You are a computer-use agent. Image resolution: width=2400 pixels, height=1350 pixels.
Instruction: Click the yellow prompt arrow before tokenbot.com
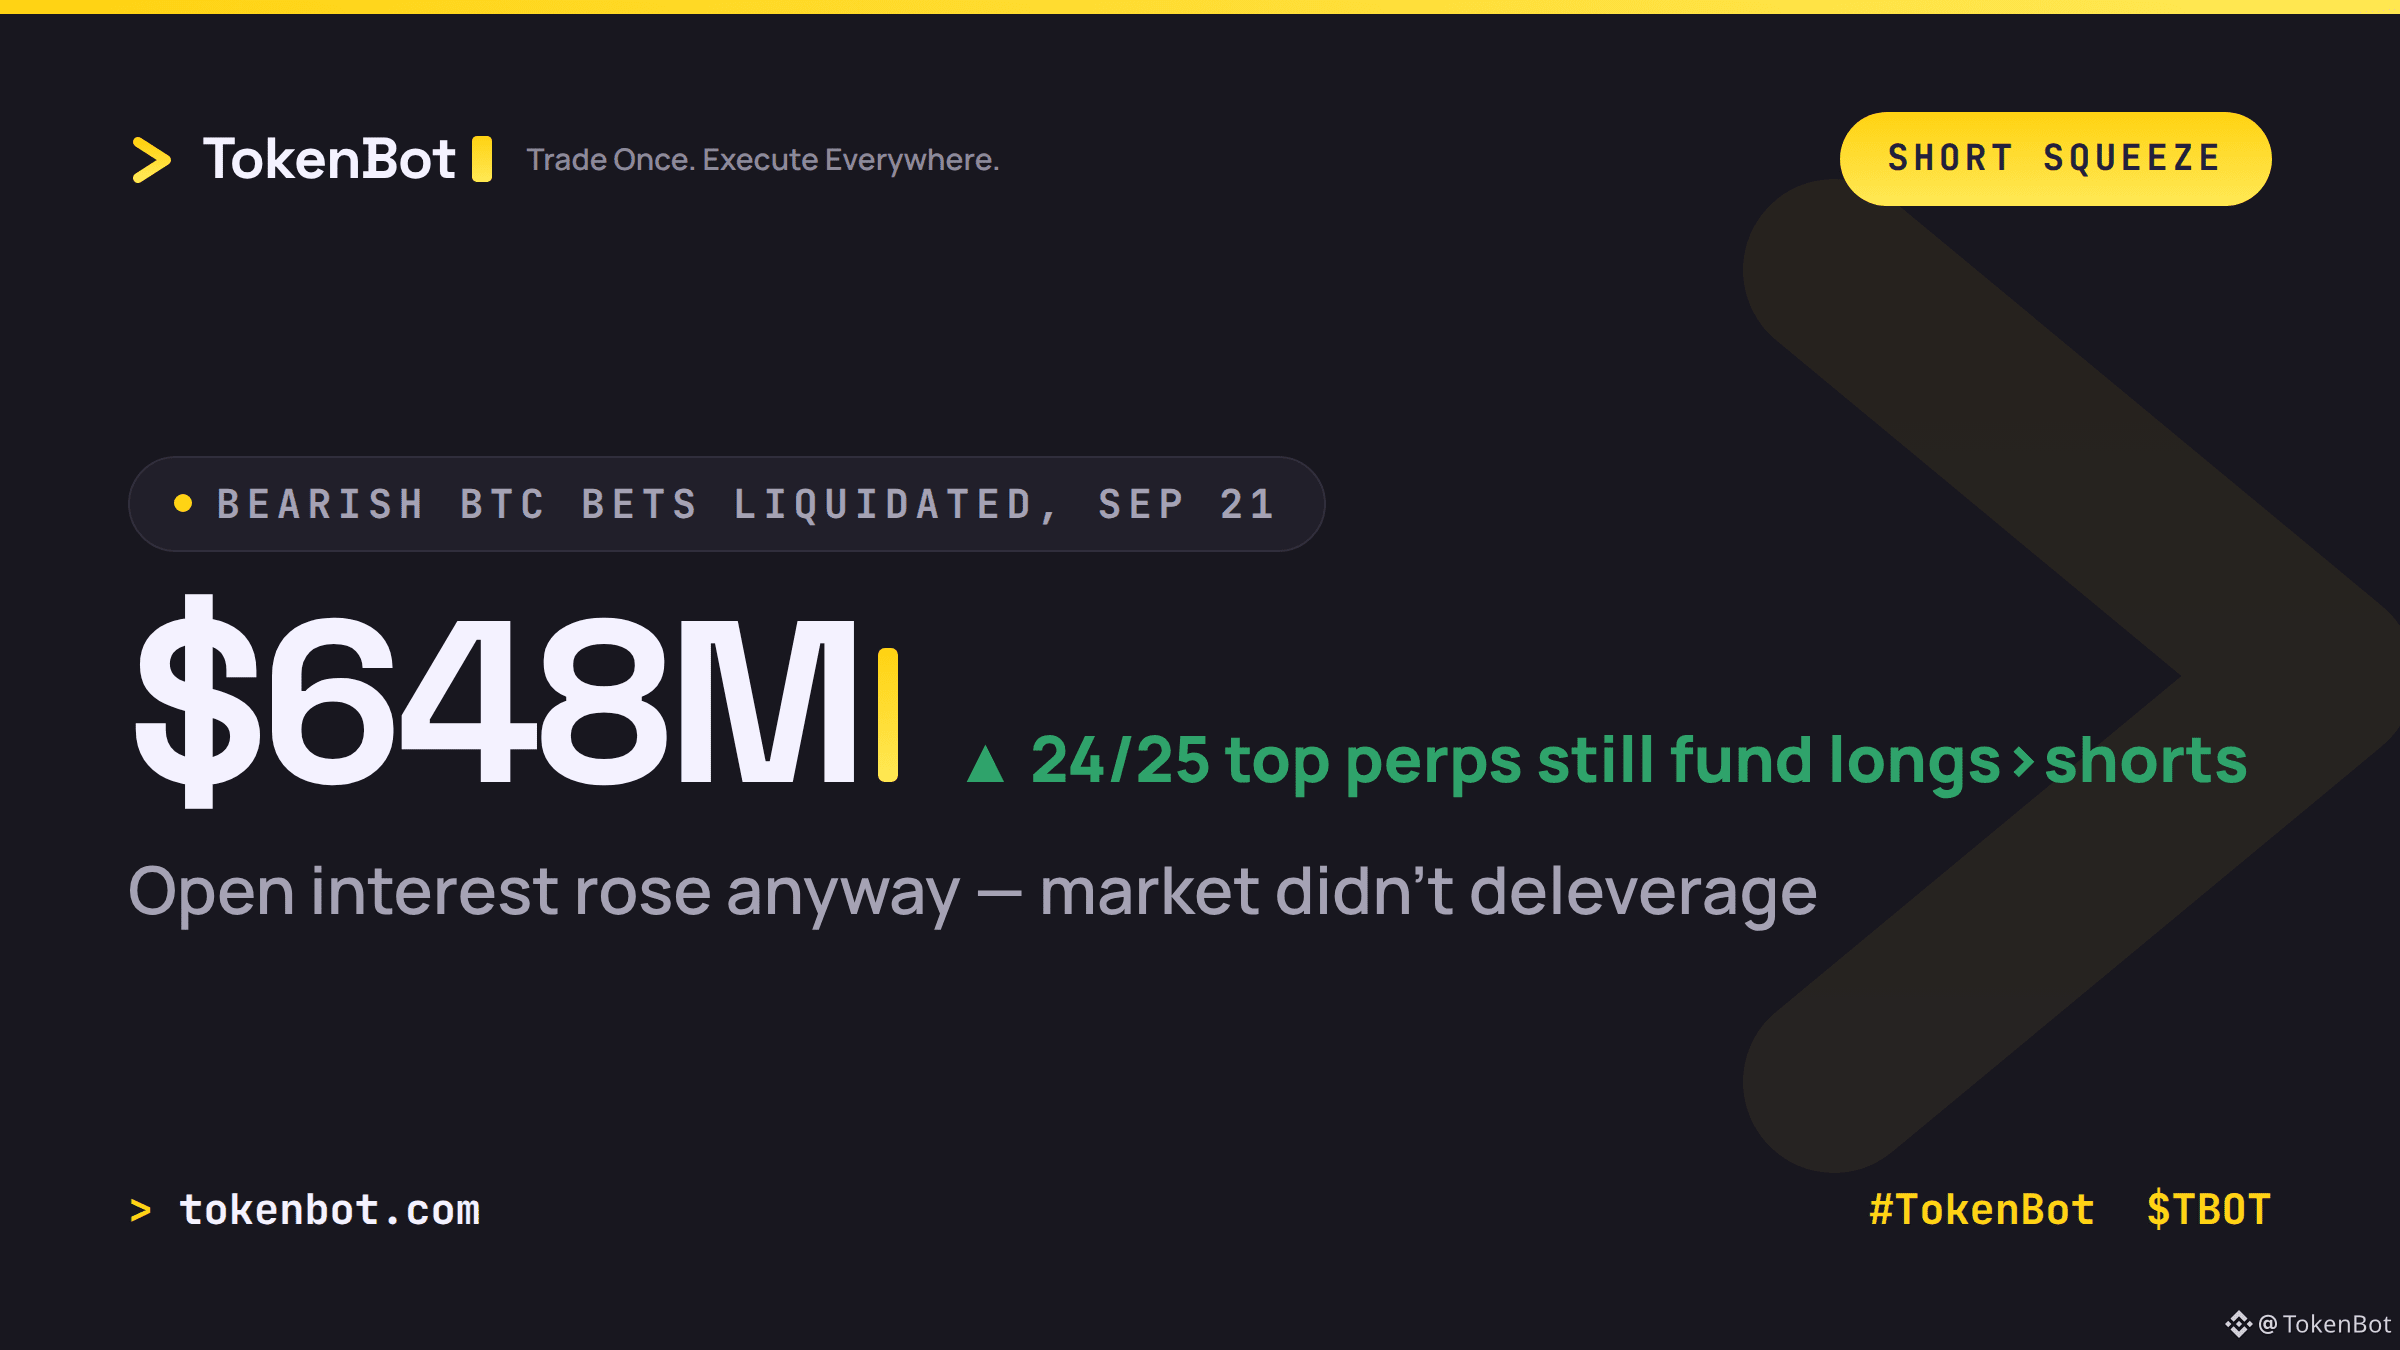click(141, 1211)
